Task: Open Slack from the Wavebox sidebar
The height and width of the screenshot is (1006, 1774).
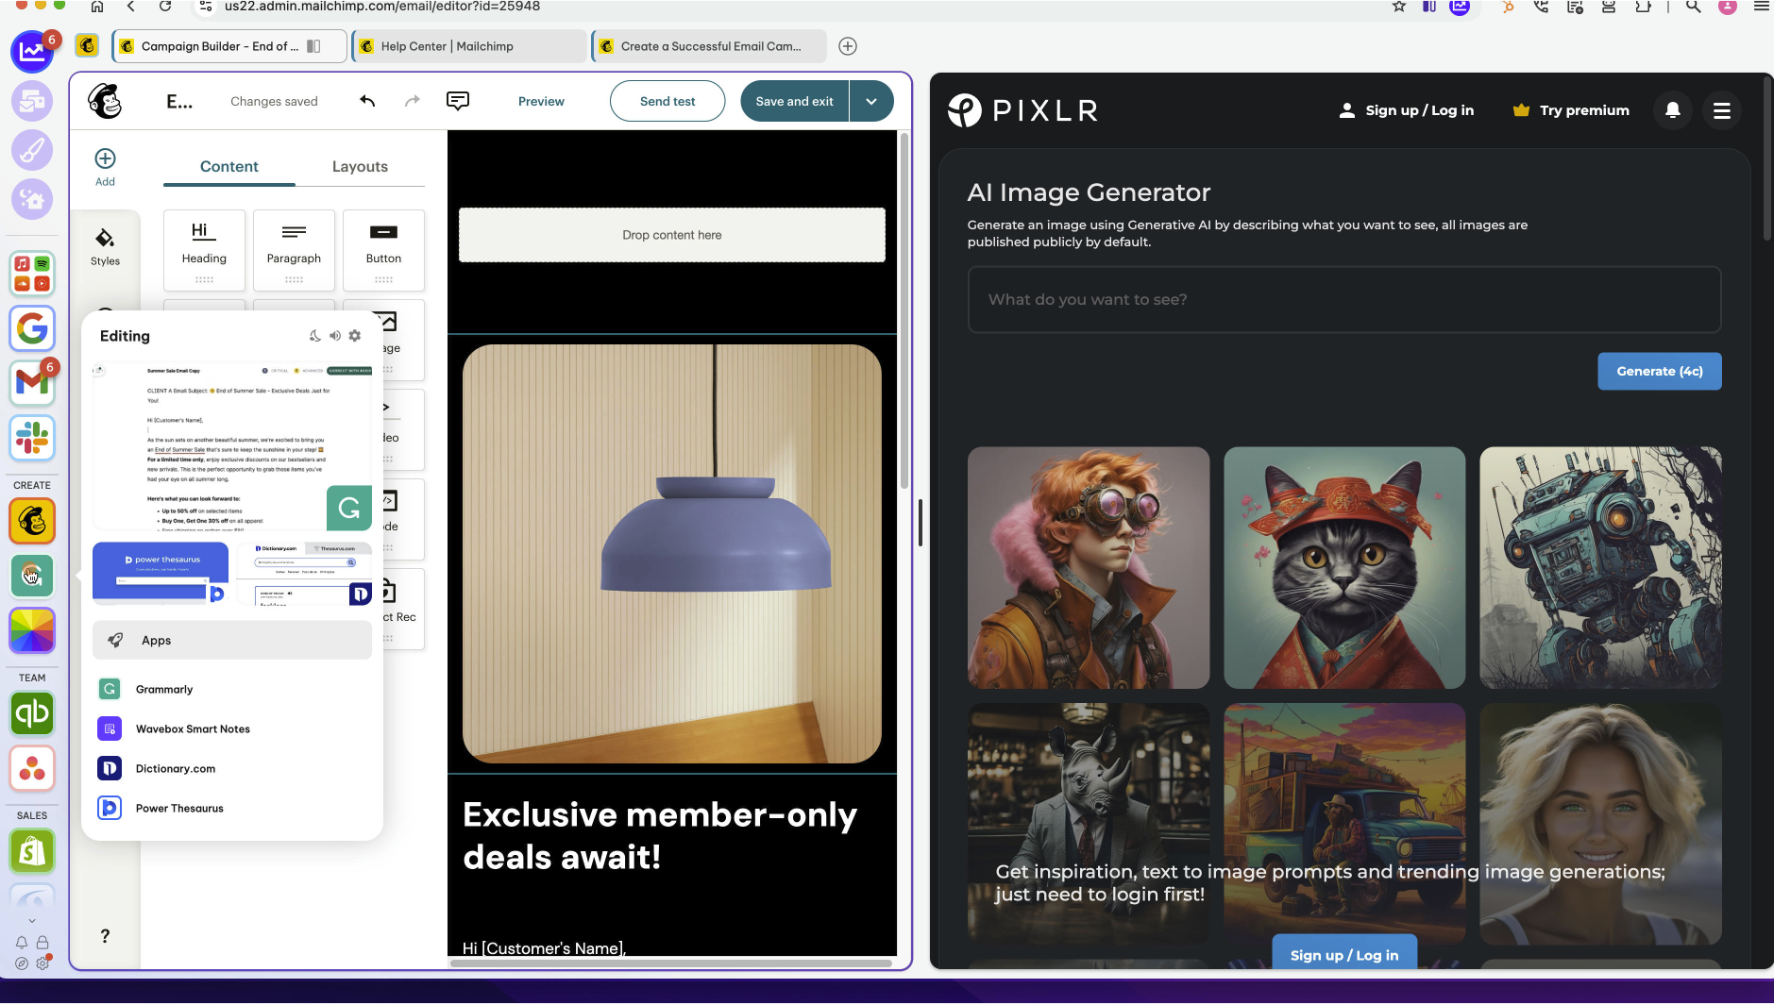Action: click(32, 438)
